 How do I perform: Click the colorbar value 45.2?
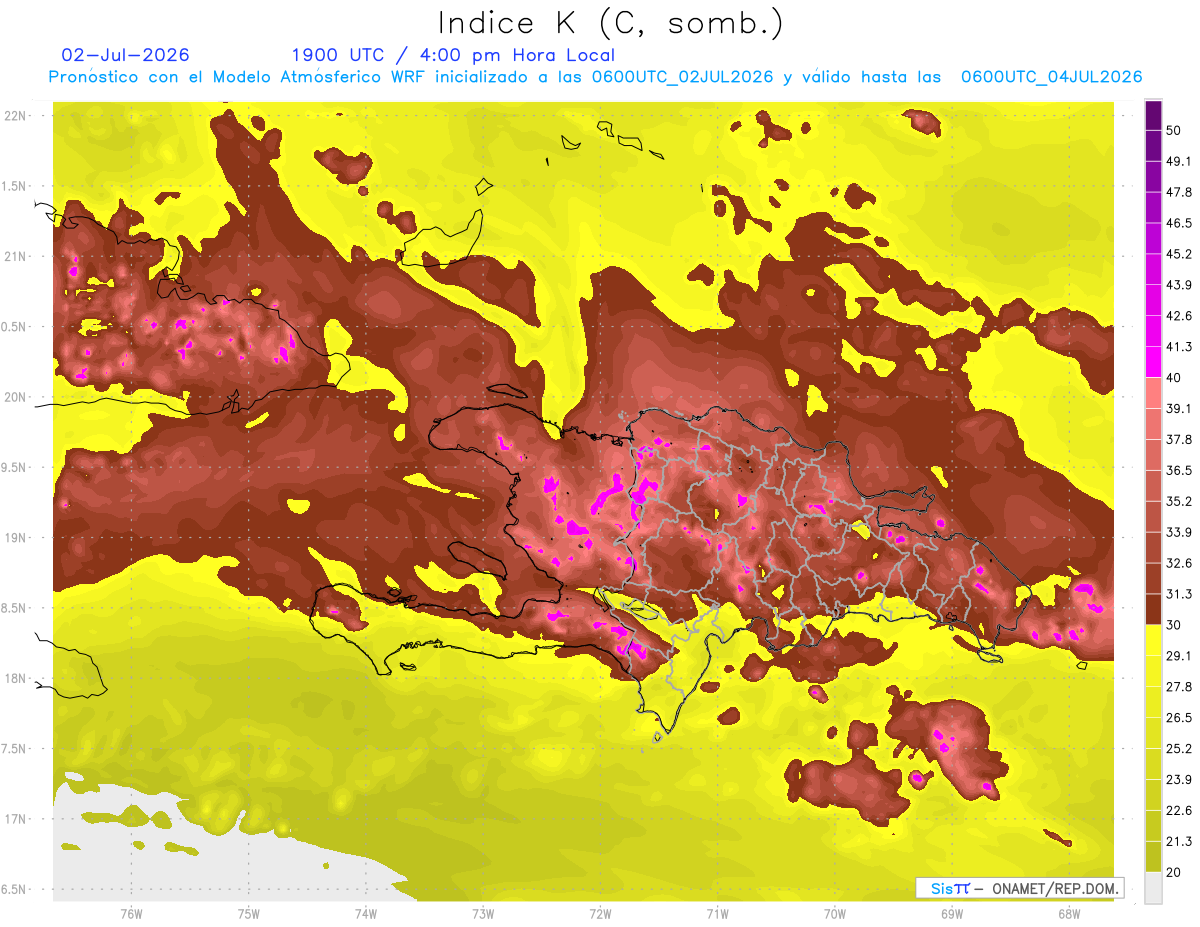coord(1178,254)
